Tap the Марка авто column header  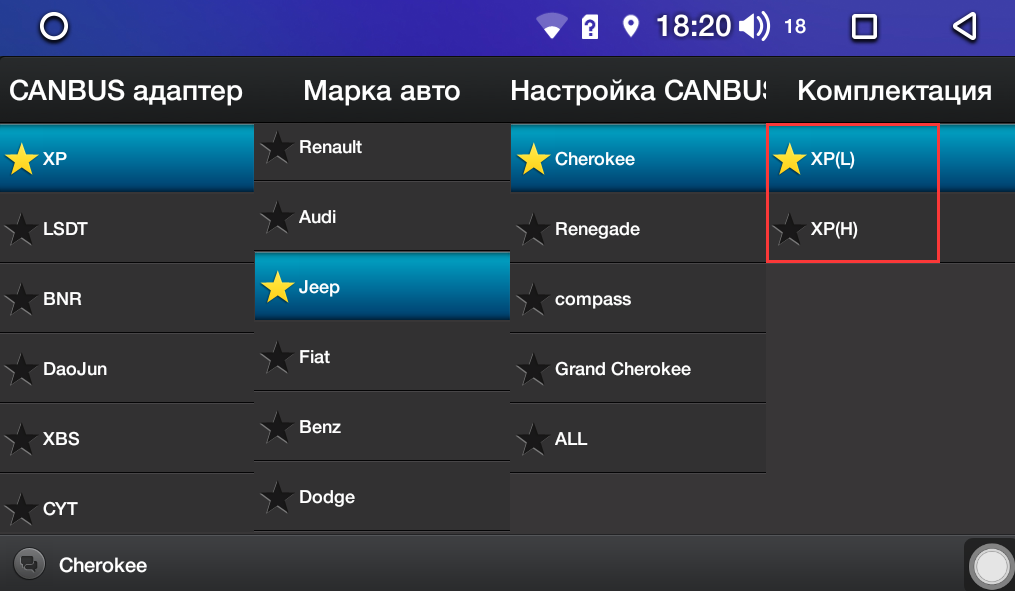pos(382,91)
